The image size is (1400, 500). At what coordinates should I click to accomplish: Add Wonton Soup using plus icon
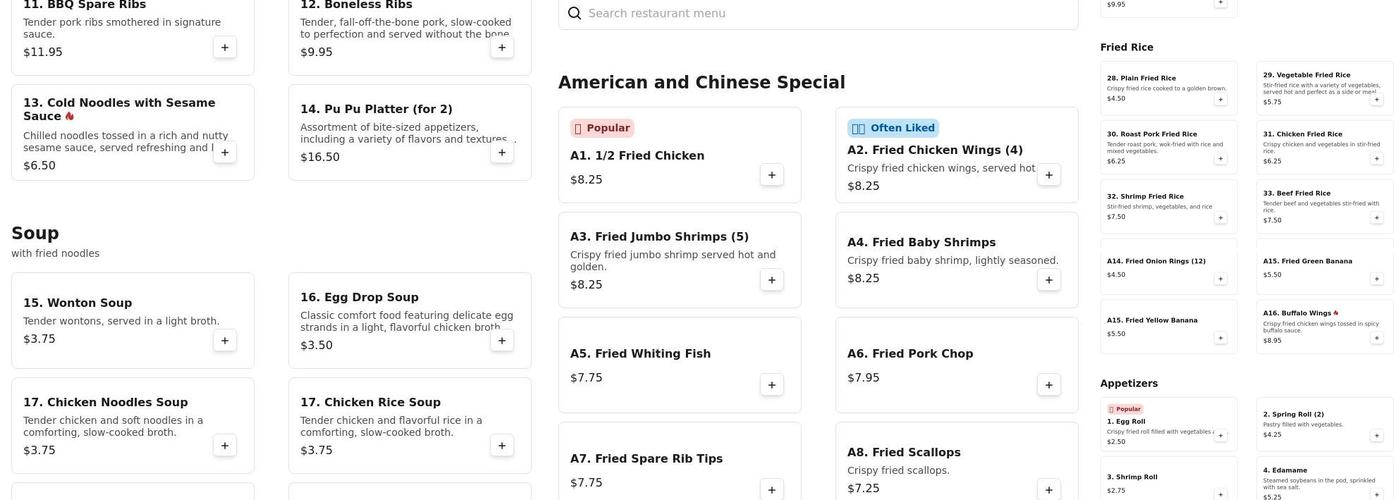click(225, 340)
